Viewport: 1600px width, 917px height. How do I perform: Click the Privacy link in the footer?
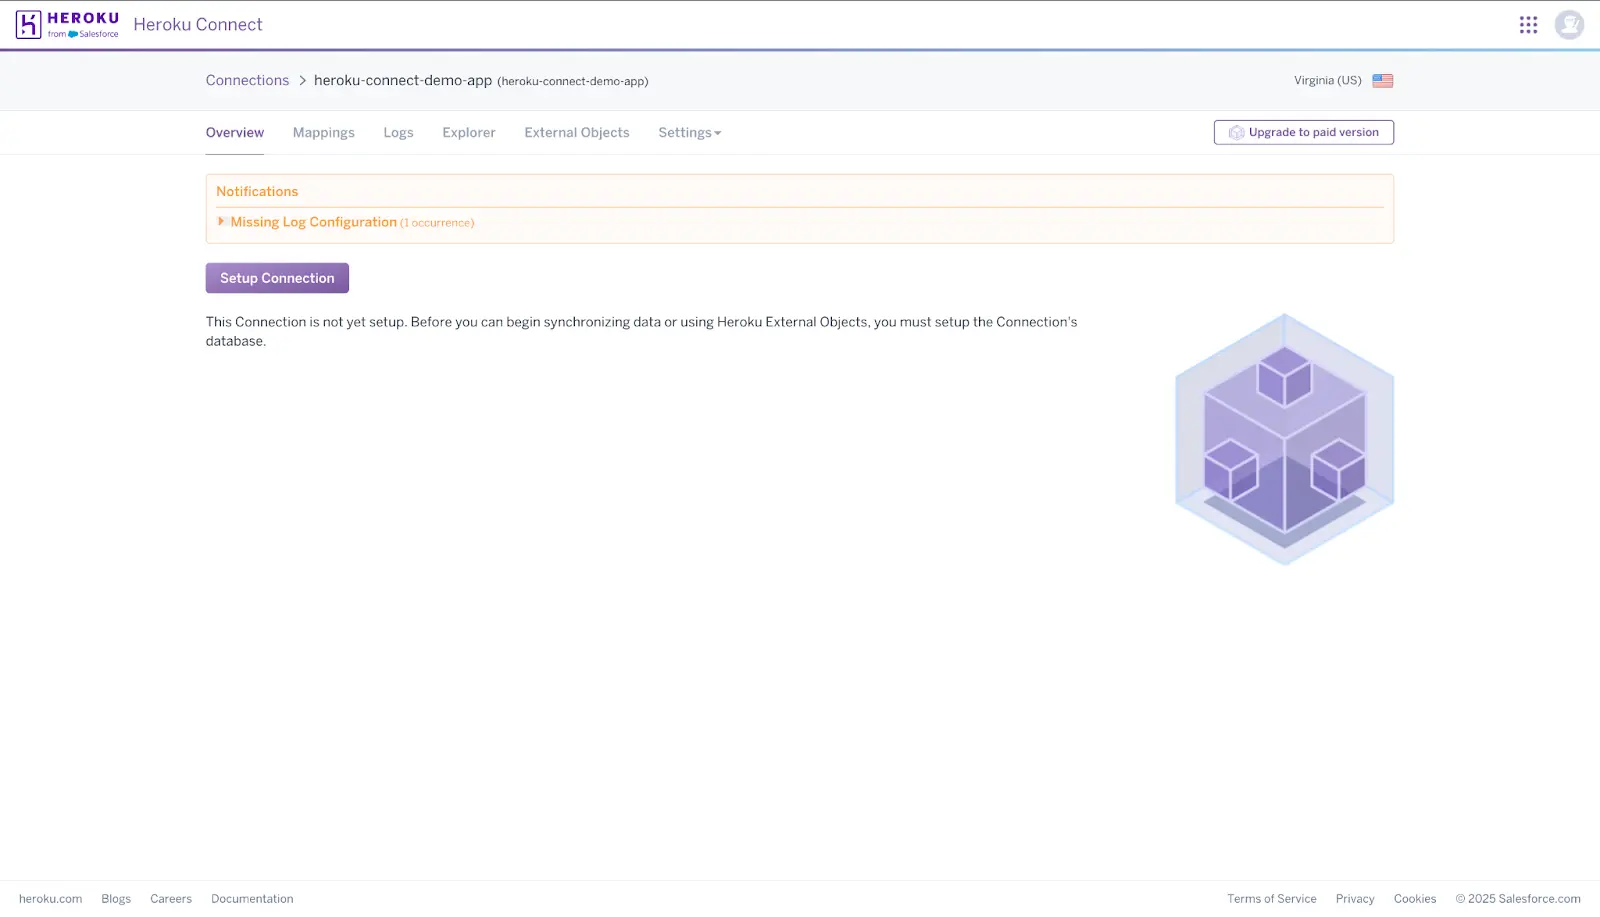pos(1355,898)
